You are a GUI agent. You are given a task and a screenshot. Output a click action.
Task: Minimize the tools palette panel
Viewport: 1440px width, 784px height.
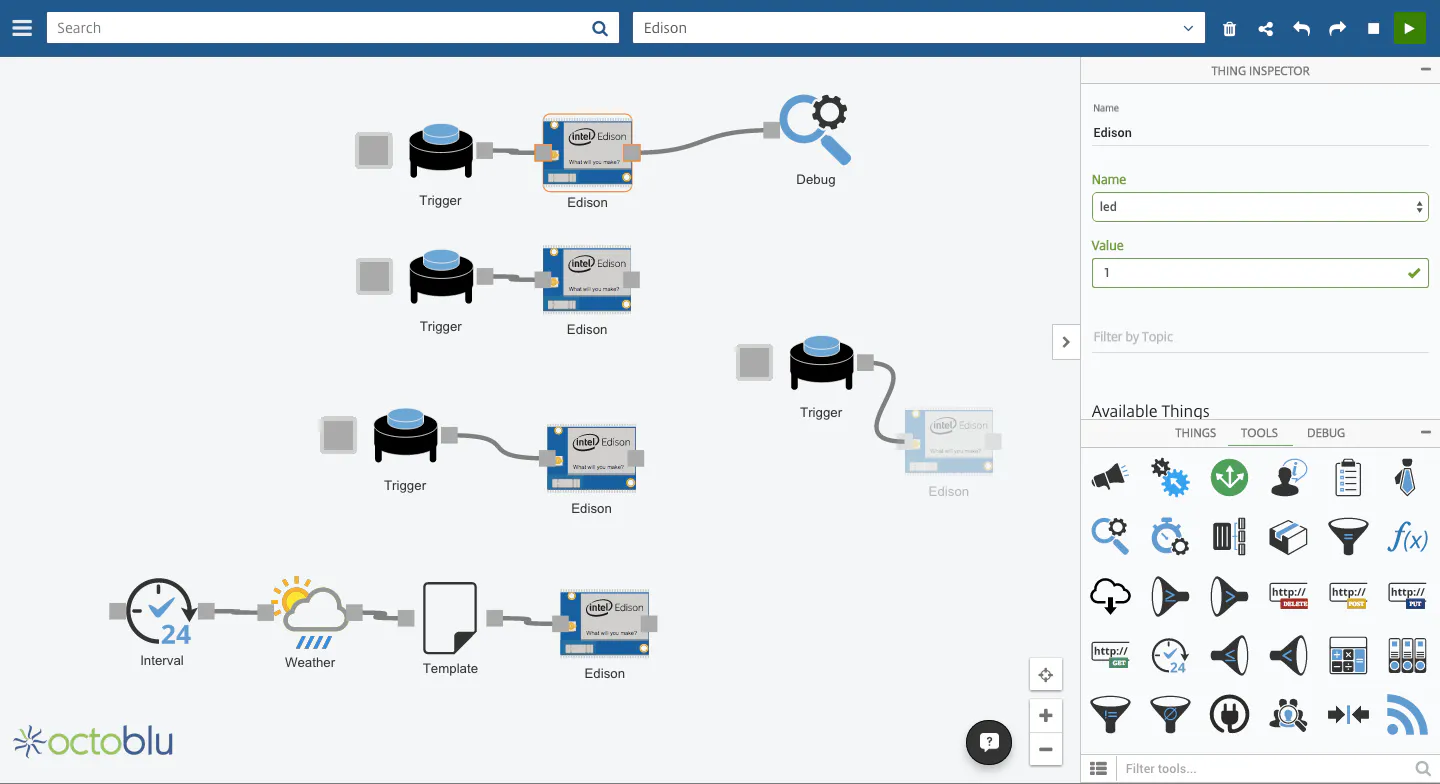1425,432
